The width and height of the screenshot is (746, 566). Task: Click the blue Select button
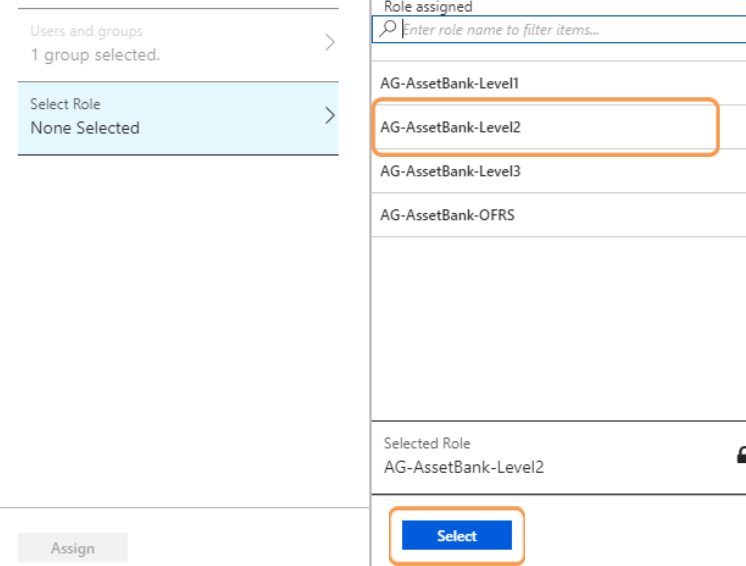pyautogui.click(x=457, y=536)
